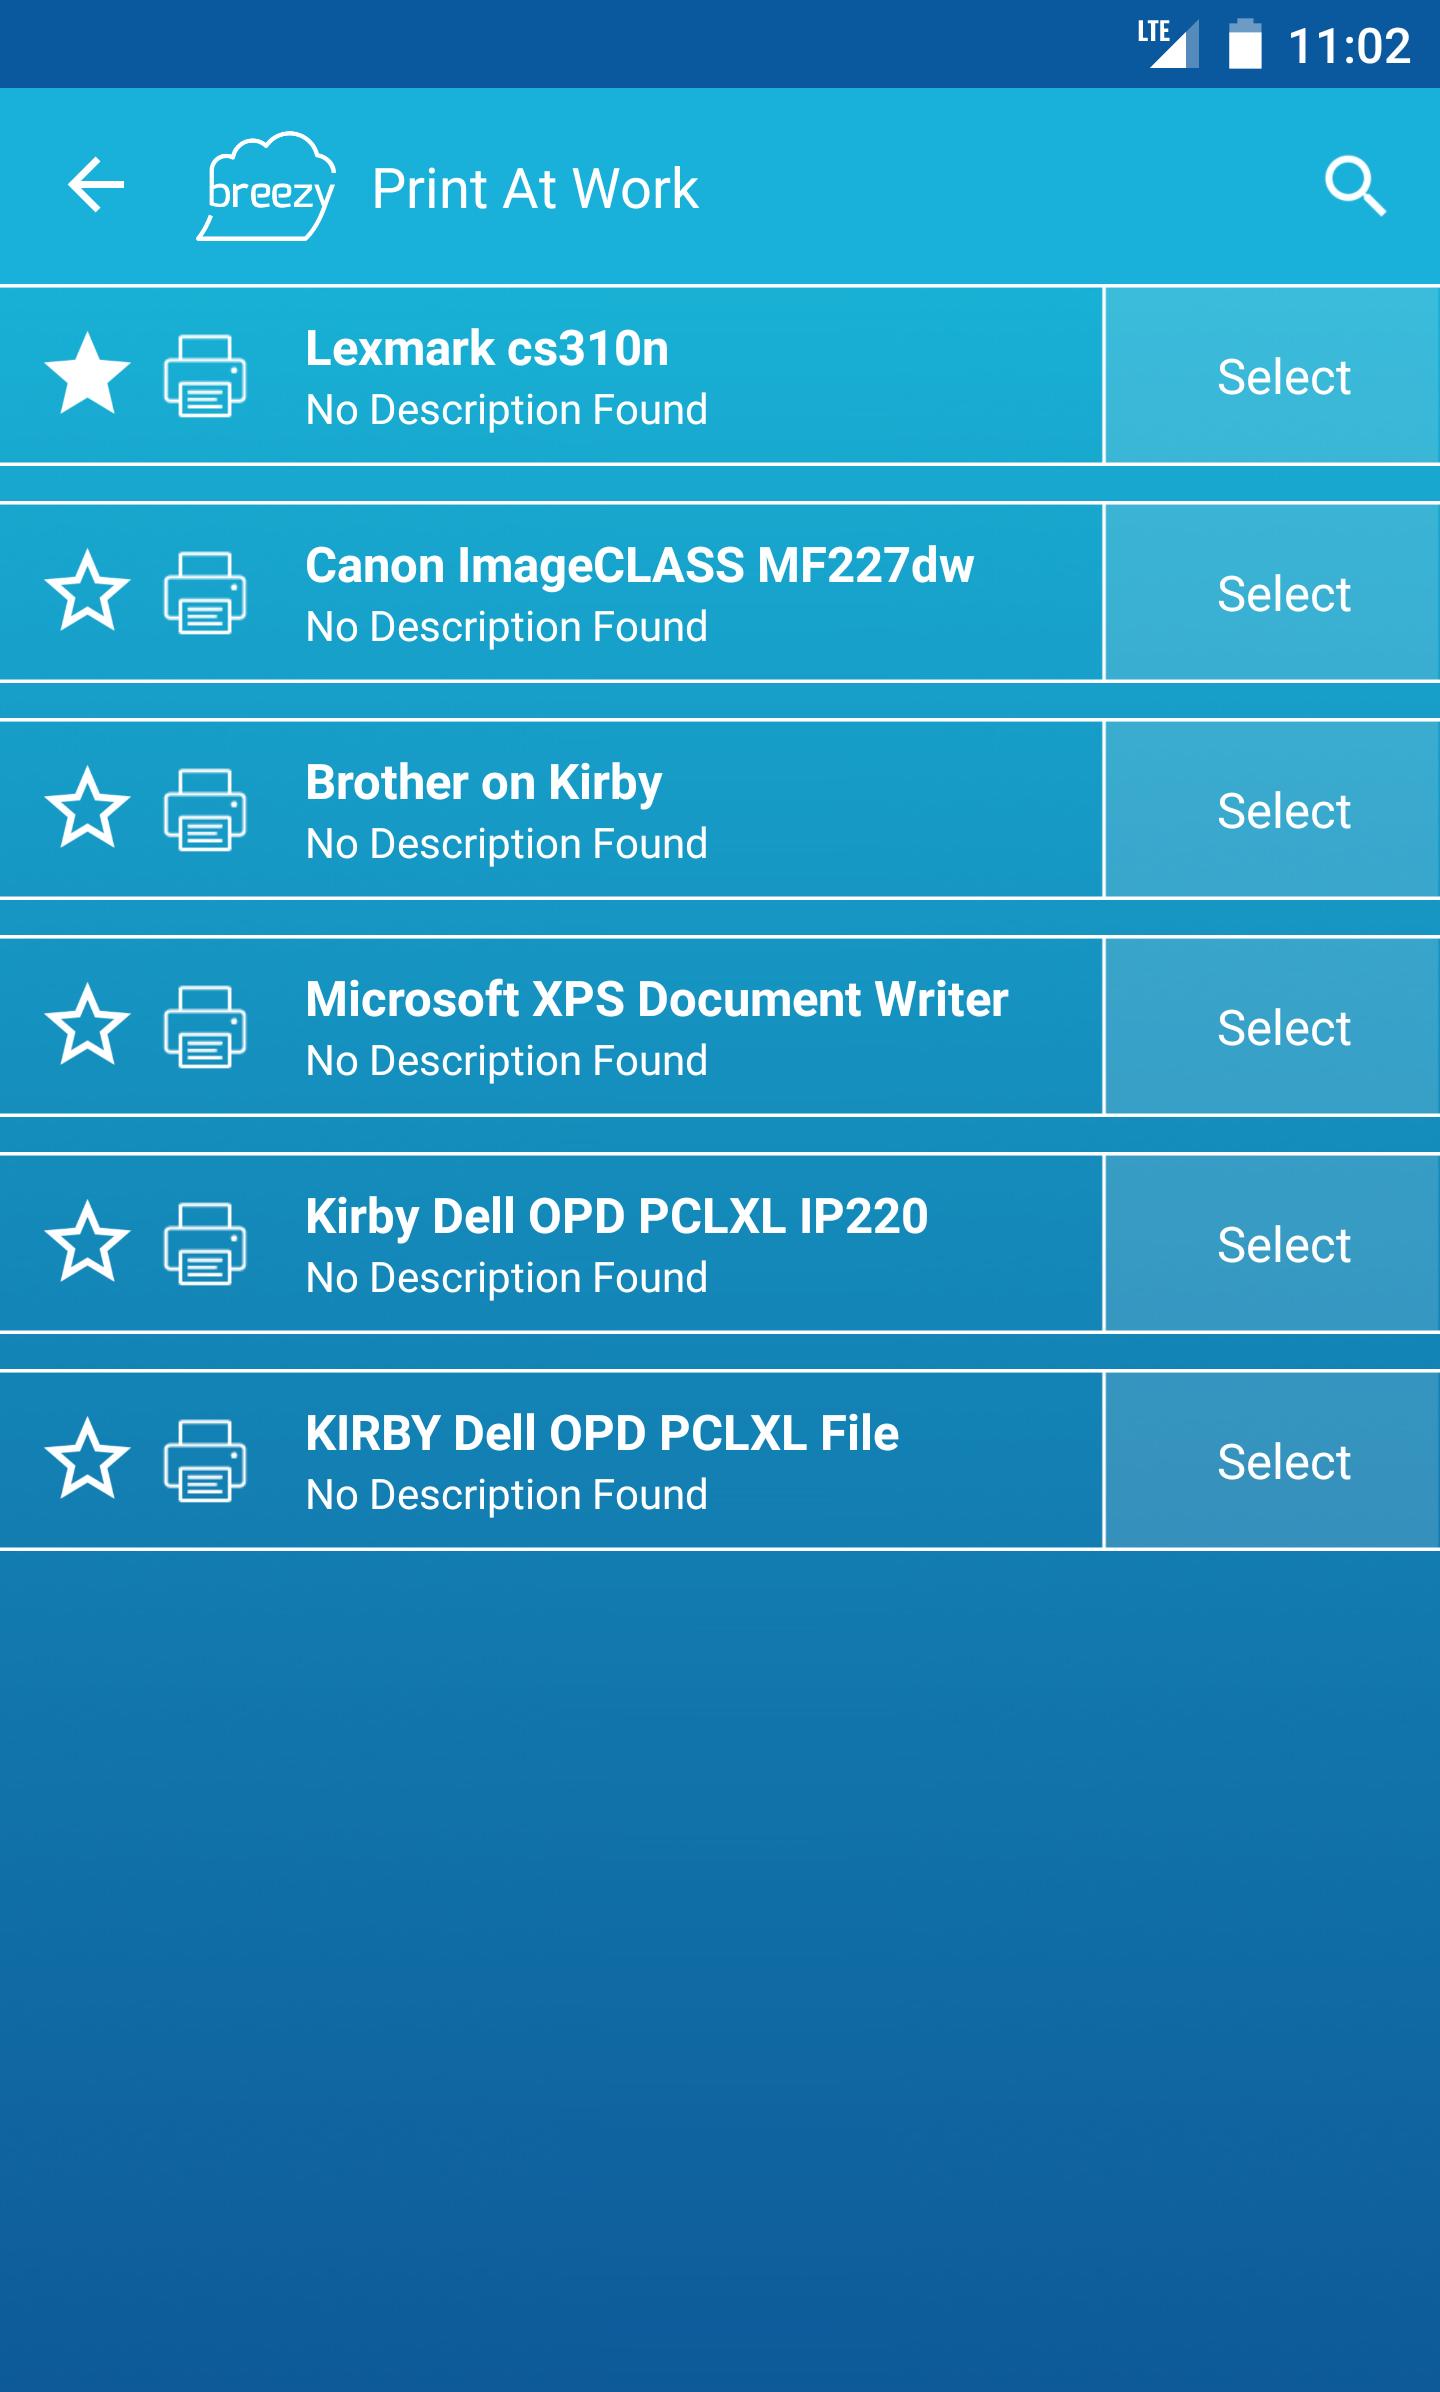Star the Brother on Kirby printer
This screenshot has width=1440, height=2392.
tap(88, 808)
